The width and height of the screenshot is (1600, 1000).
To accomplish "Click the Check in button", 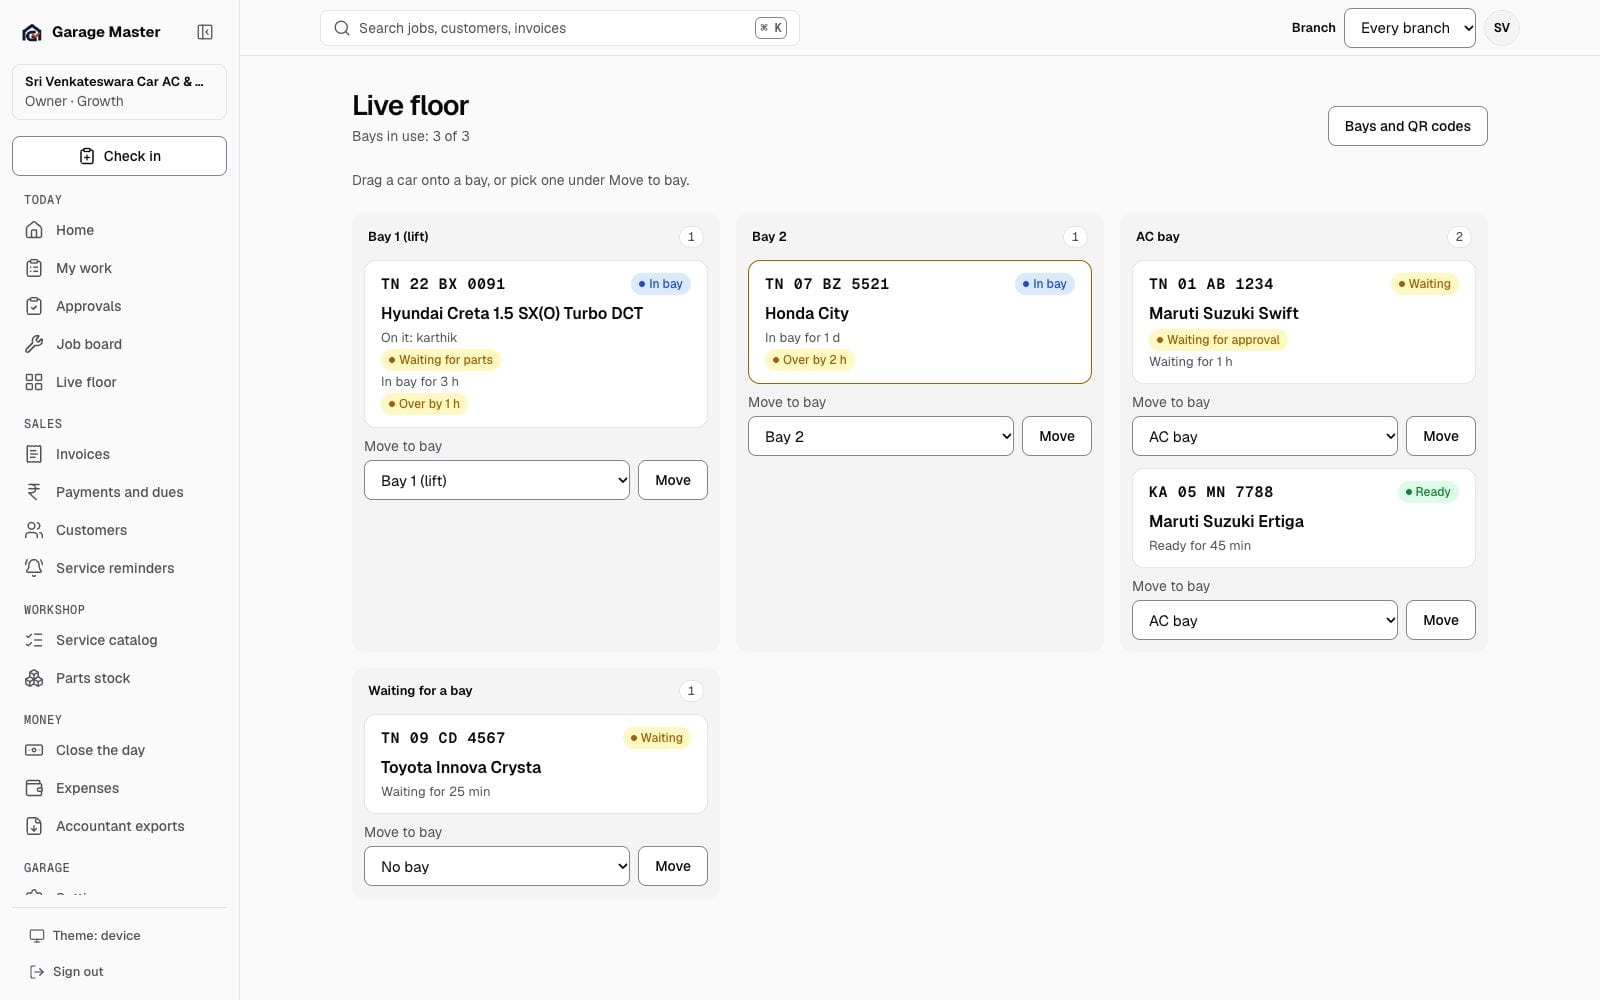I will [119, 156].
